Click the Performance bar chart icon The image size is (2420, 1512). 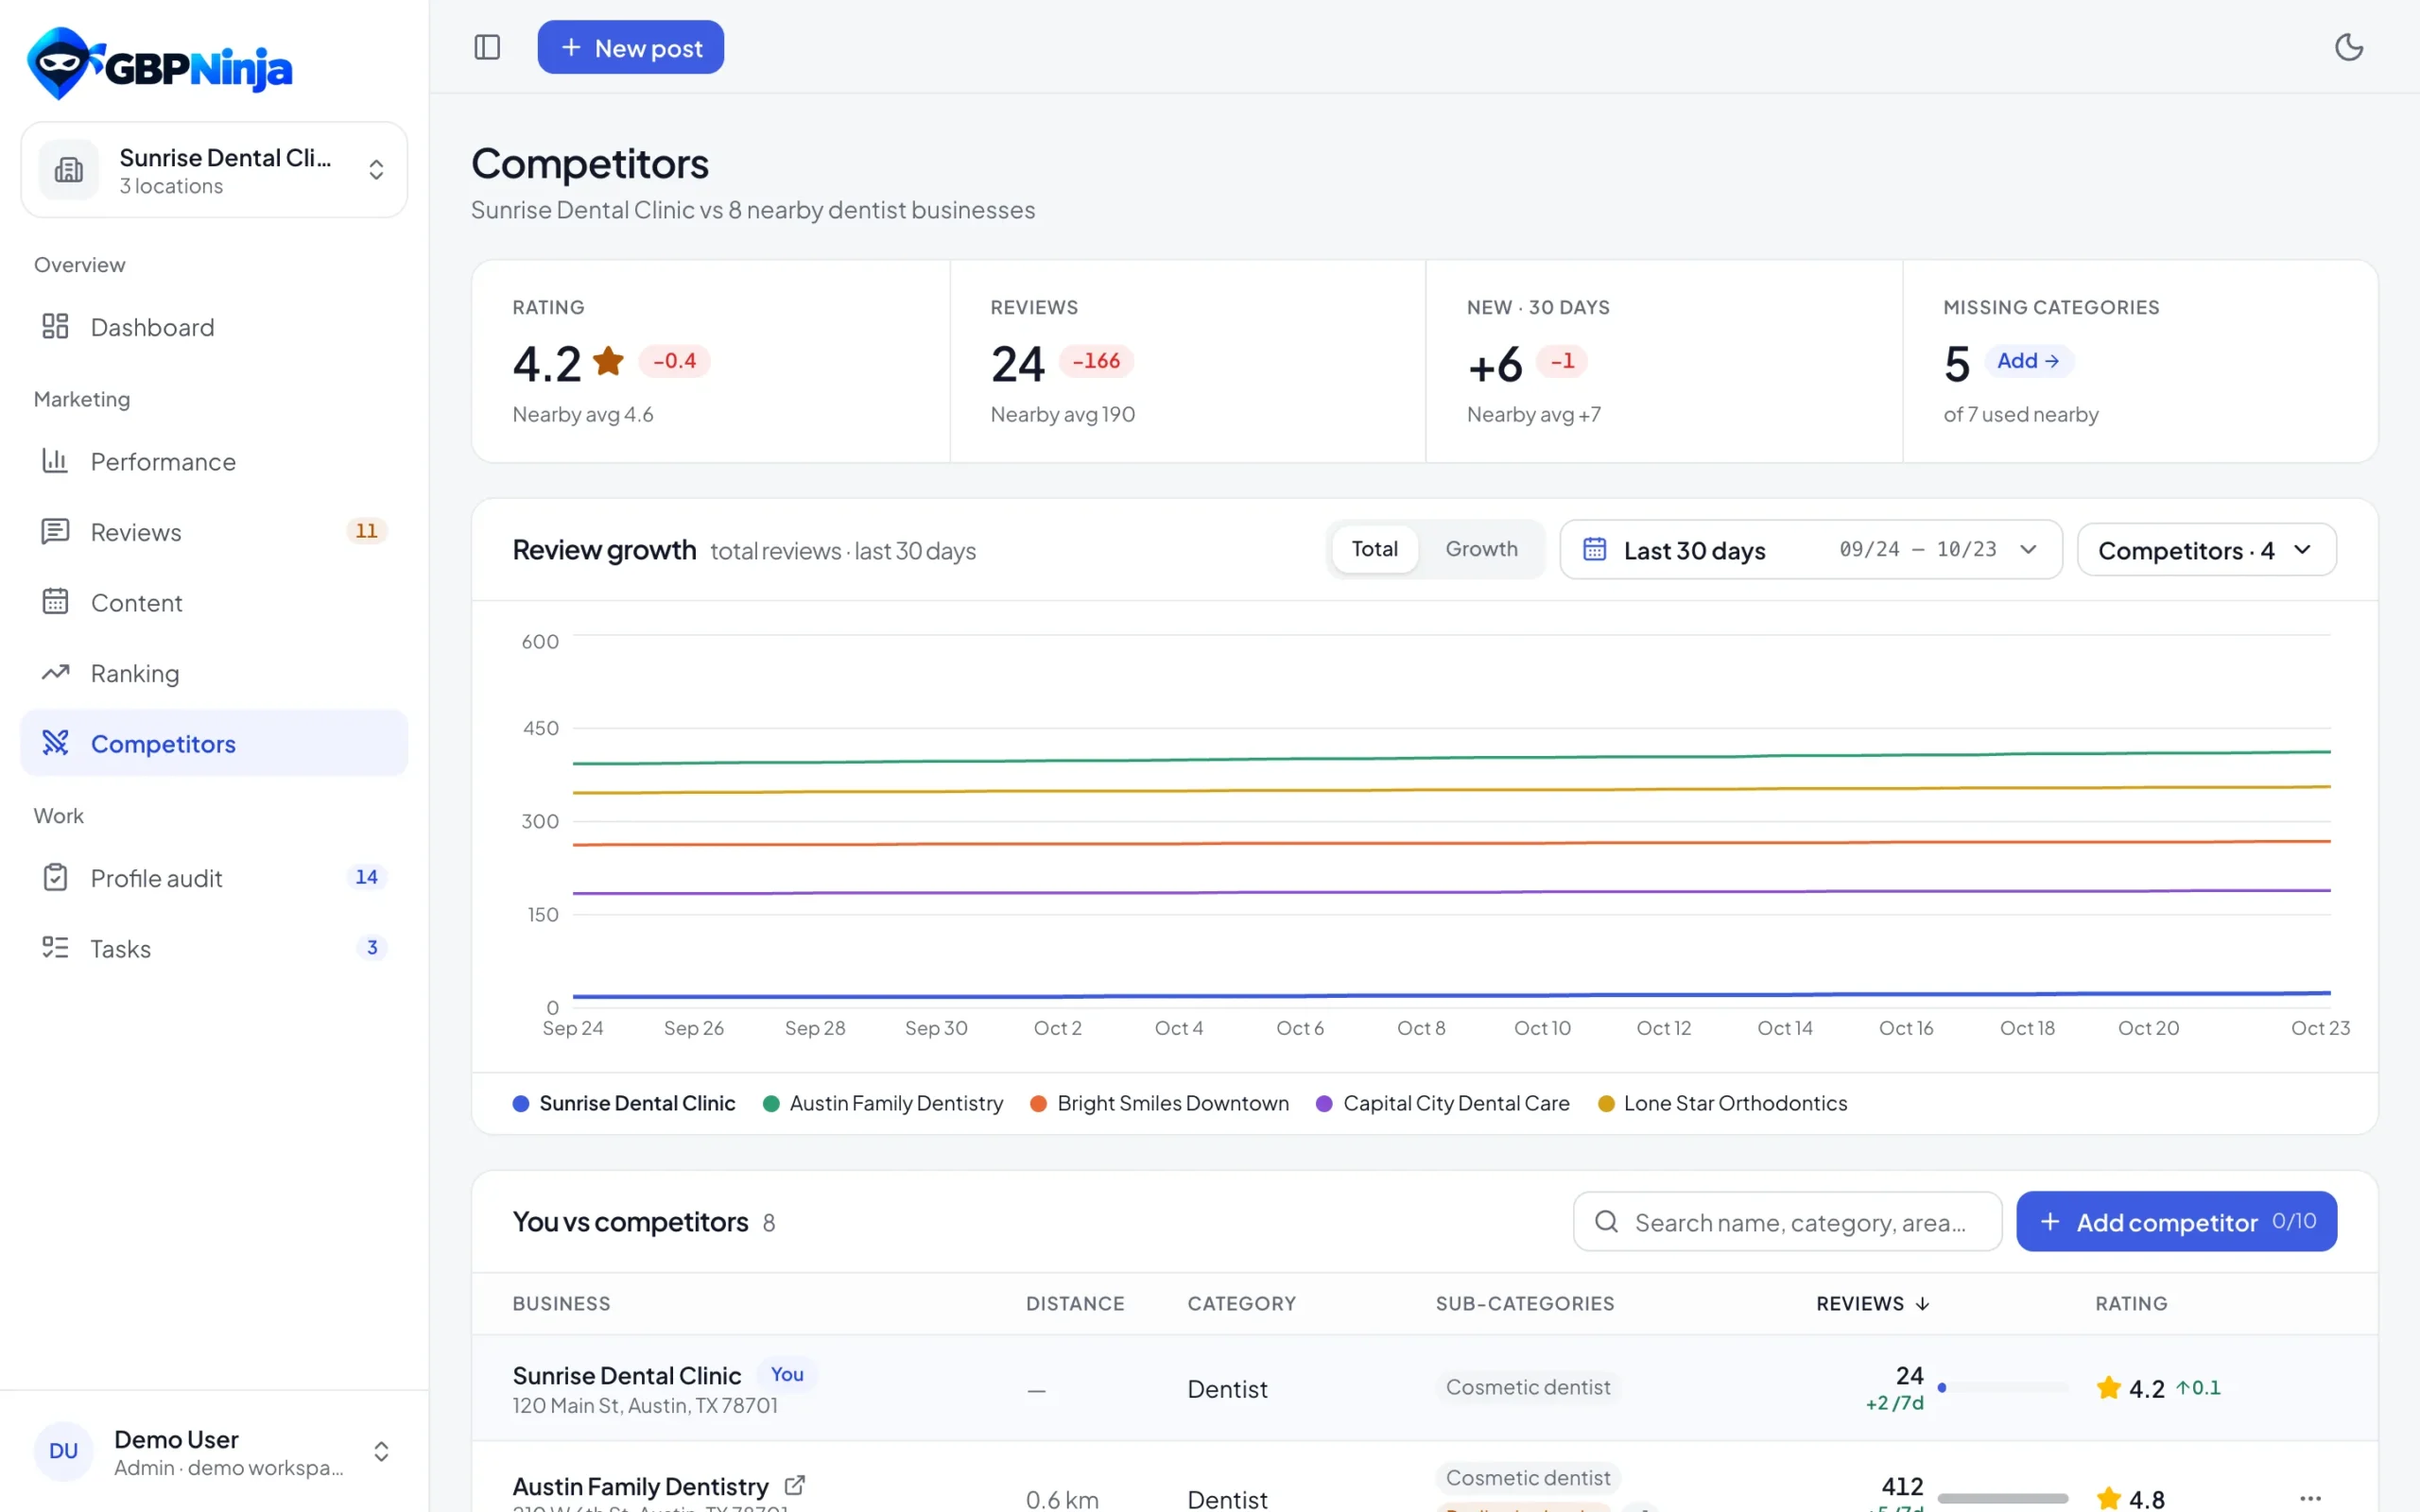(x=55, y=461)
